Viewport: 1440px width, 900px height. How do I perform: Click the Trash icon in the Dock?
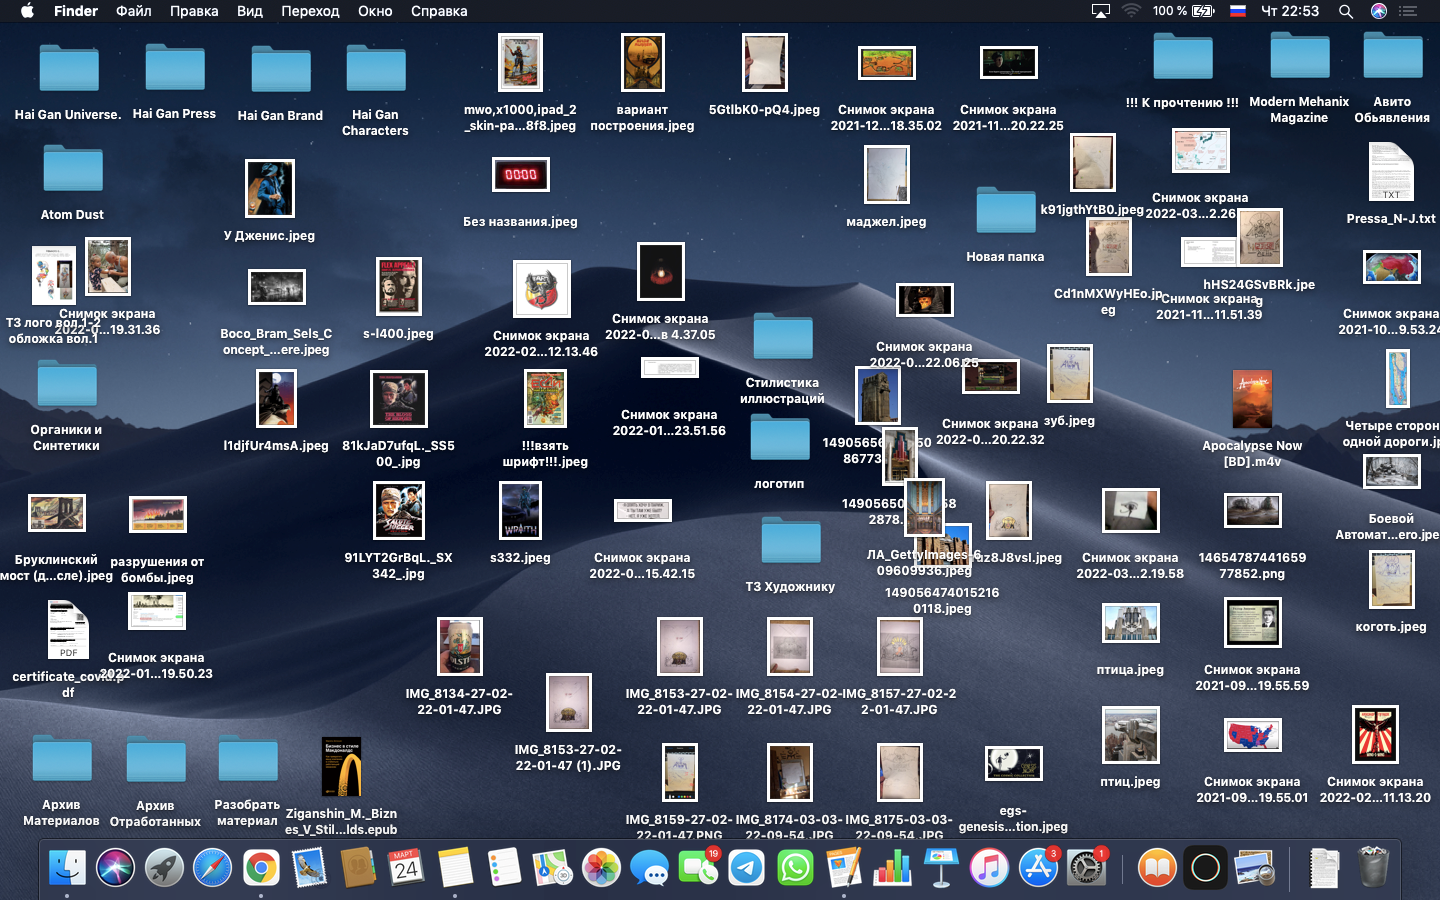click(1373, 868)
